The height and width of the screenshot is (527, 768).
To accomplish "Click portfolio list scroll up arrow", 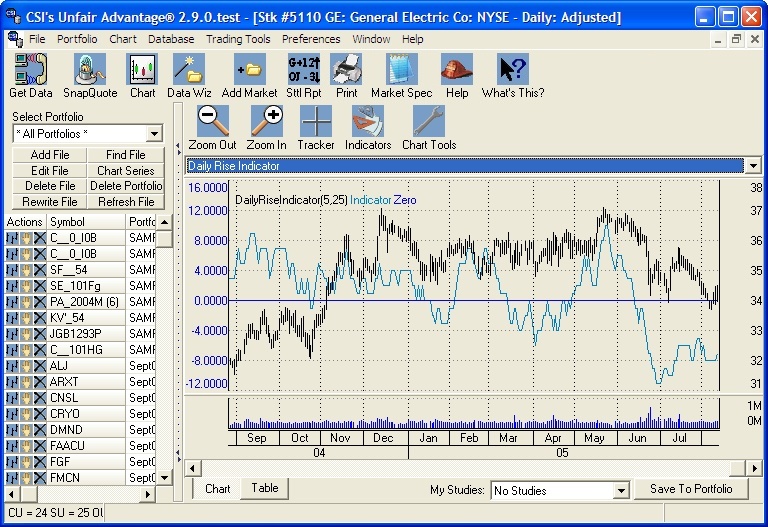I will coord(165,222).
